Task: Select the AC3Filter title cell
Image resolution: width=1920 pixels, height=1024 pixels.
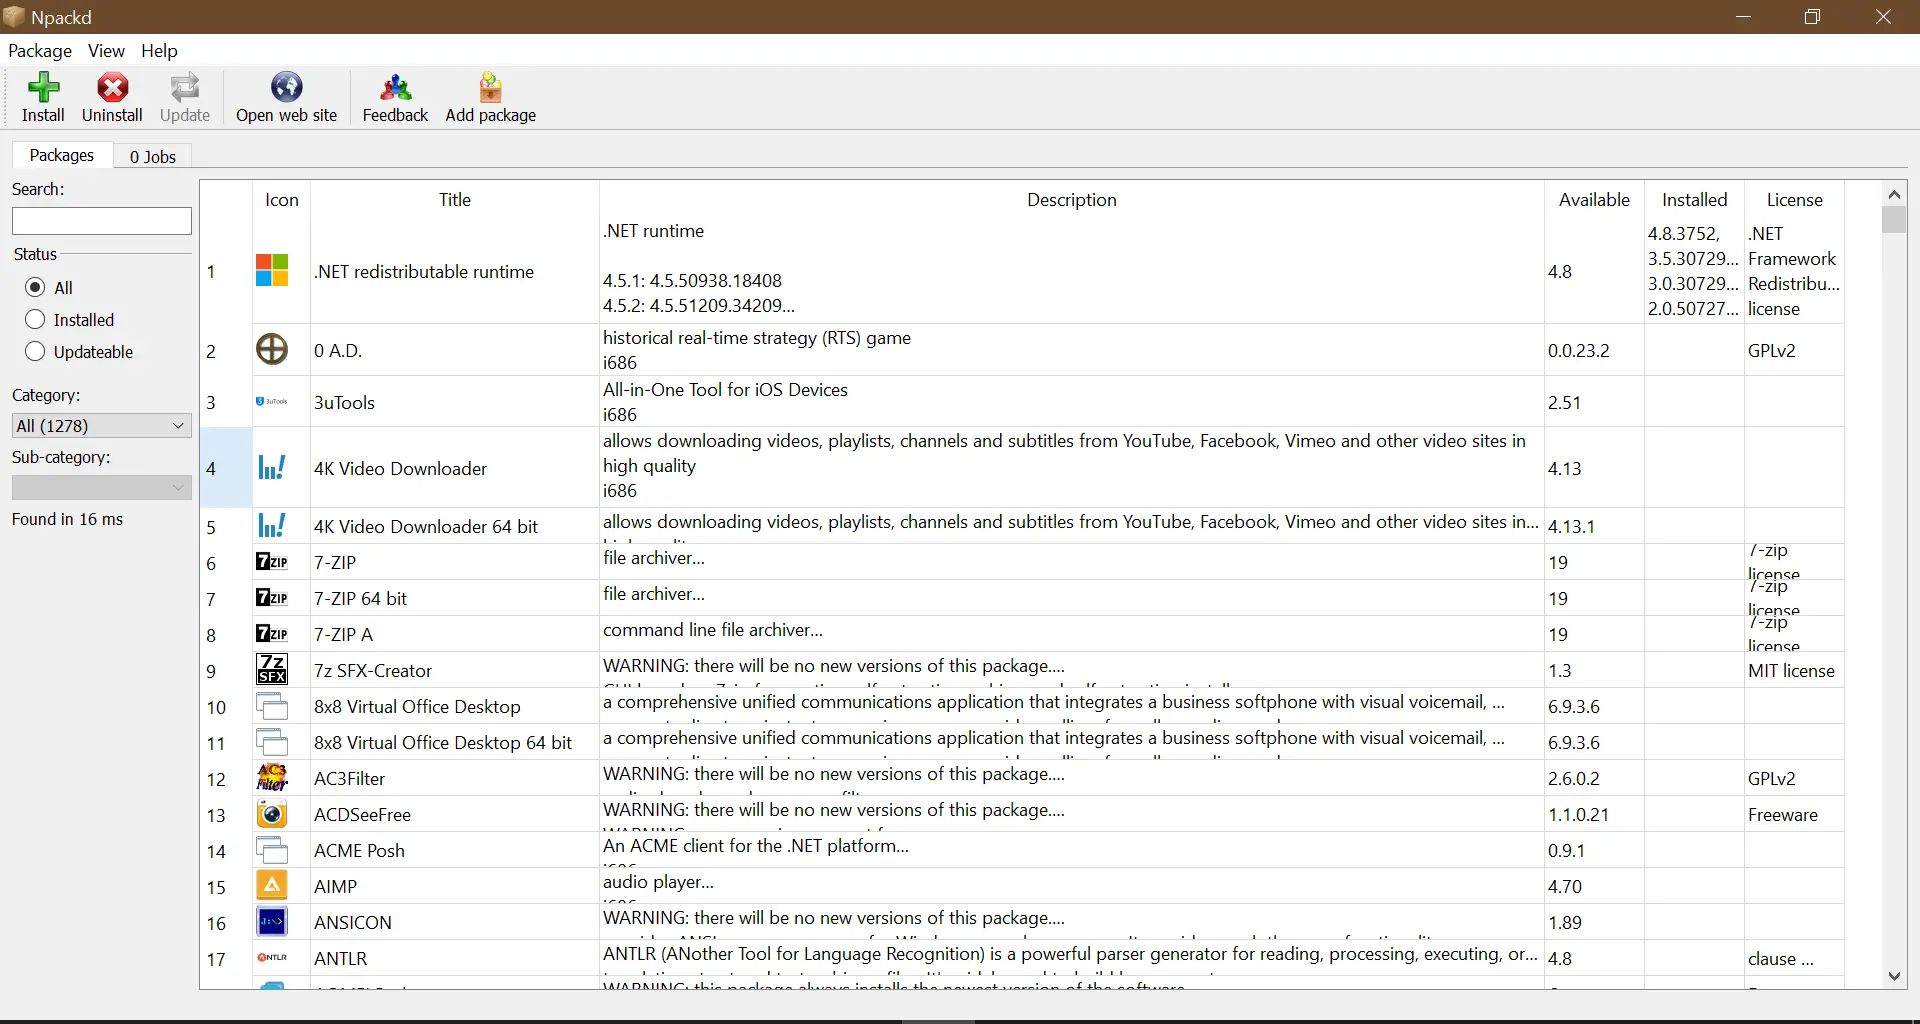Action: [x=455, y=778]
